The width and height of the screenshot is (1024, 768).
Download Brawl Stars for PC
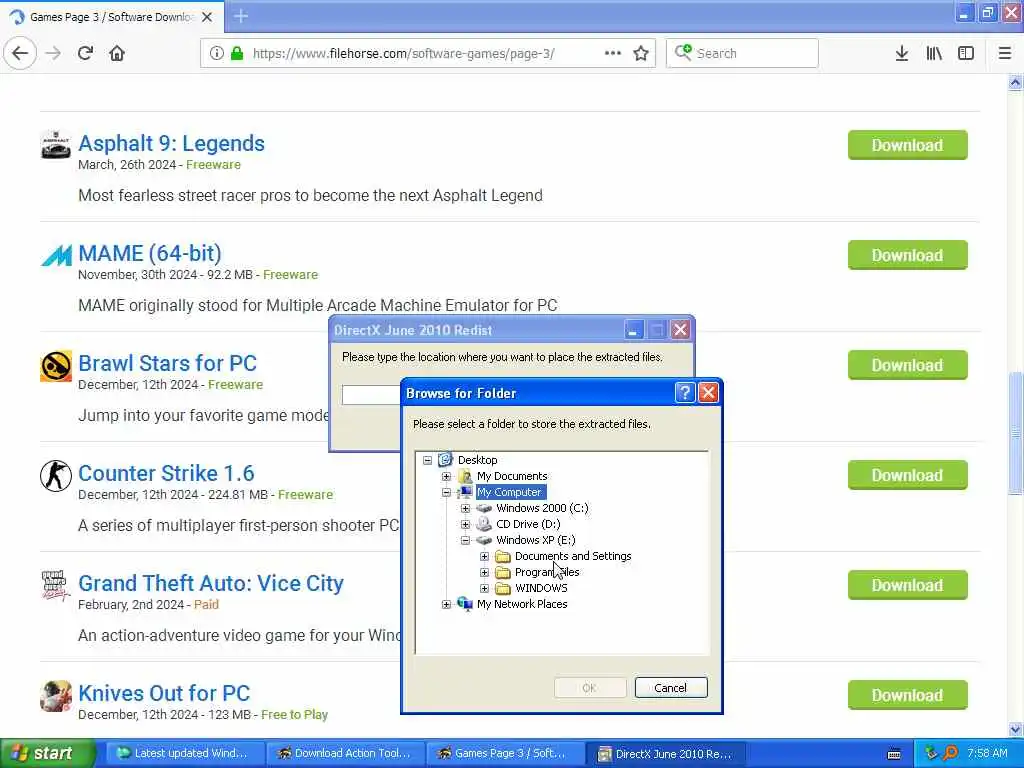coord(907,365)
